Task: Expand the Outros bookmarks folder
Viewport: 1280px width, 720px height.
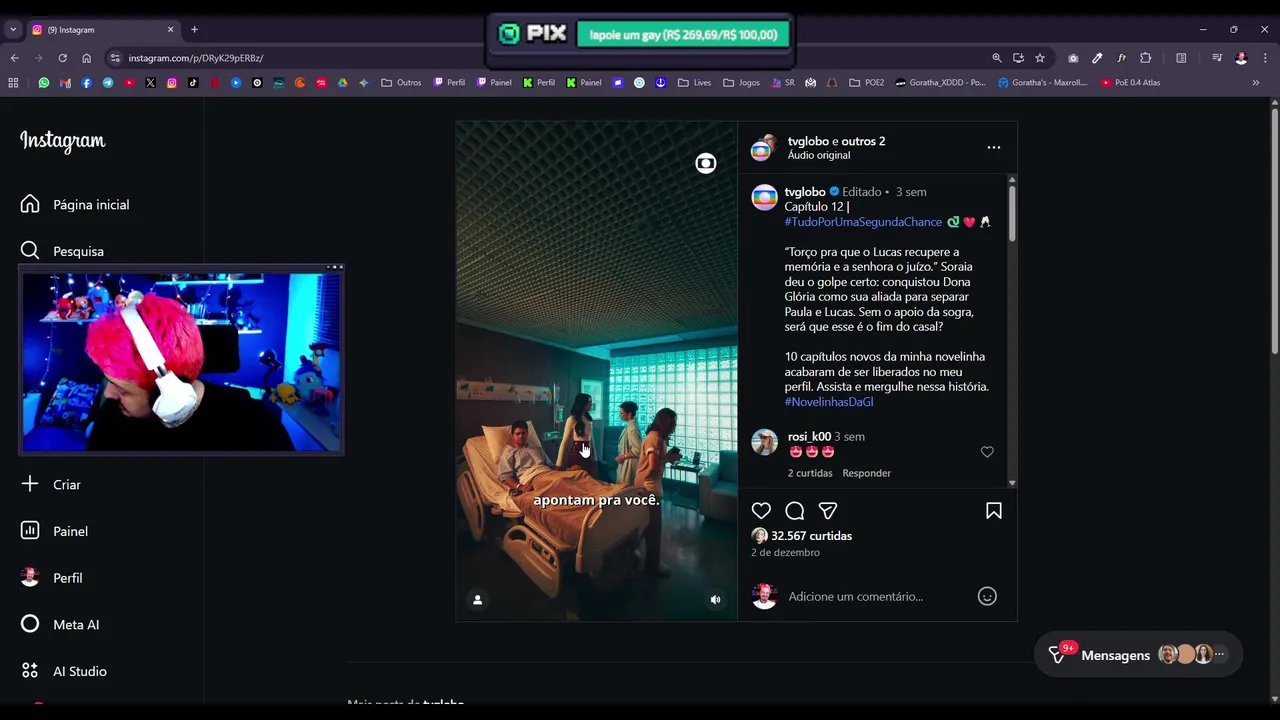Action: [401, 83]
